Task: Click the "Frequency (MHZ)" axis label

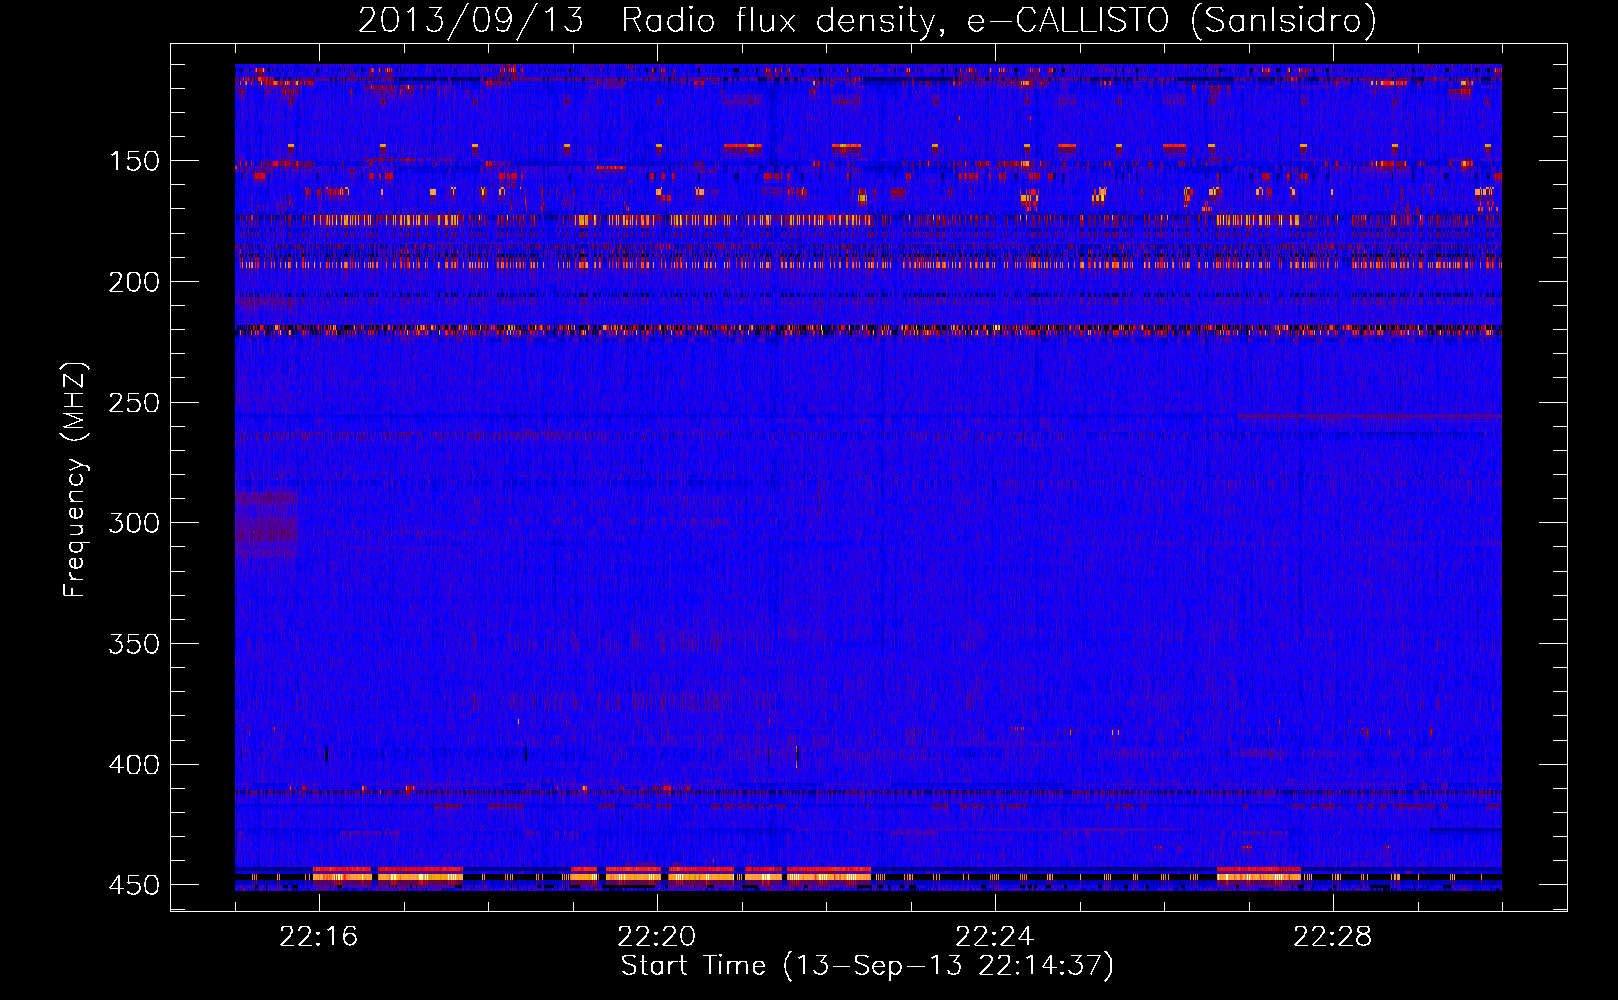Action: coord(75,480)
